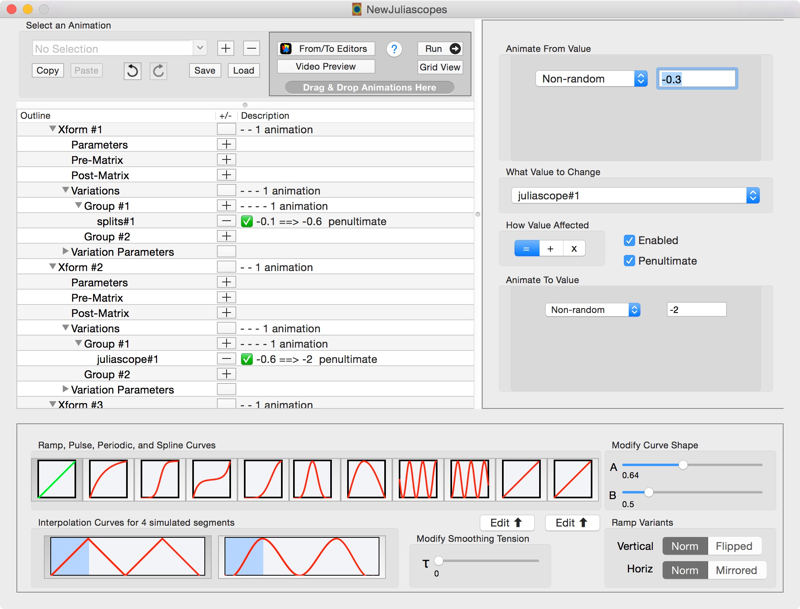800x609 pixels.
Task: Add animation to Xform #1 Parameters row
Action: point(227,144)
